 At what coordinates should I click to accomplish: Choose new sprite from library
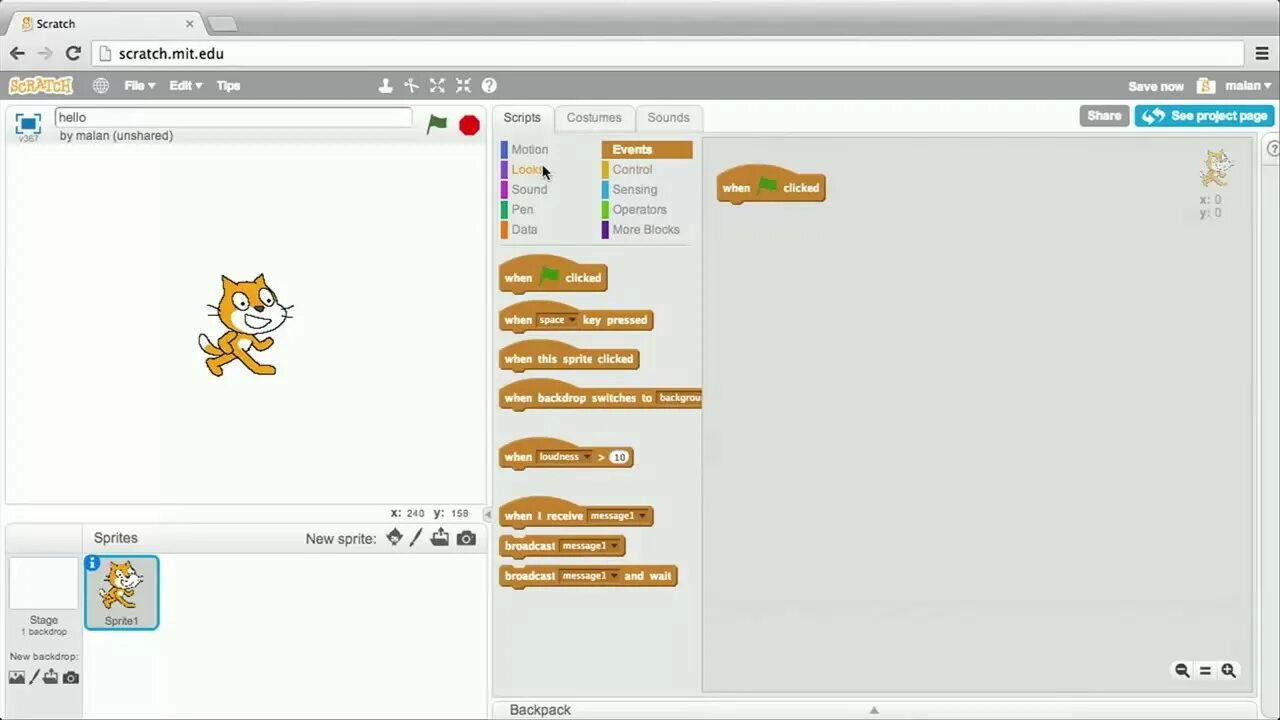pos(395,538)
